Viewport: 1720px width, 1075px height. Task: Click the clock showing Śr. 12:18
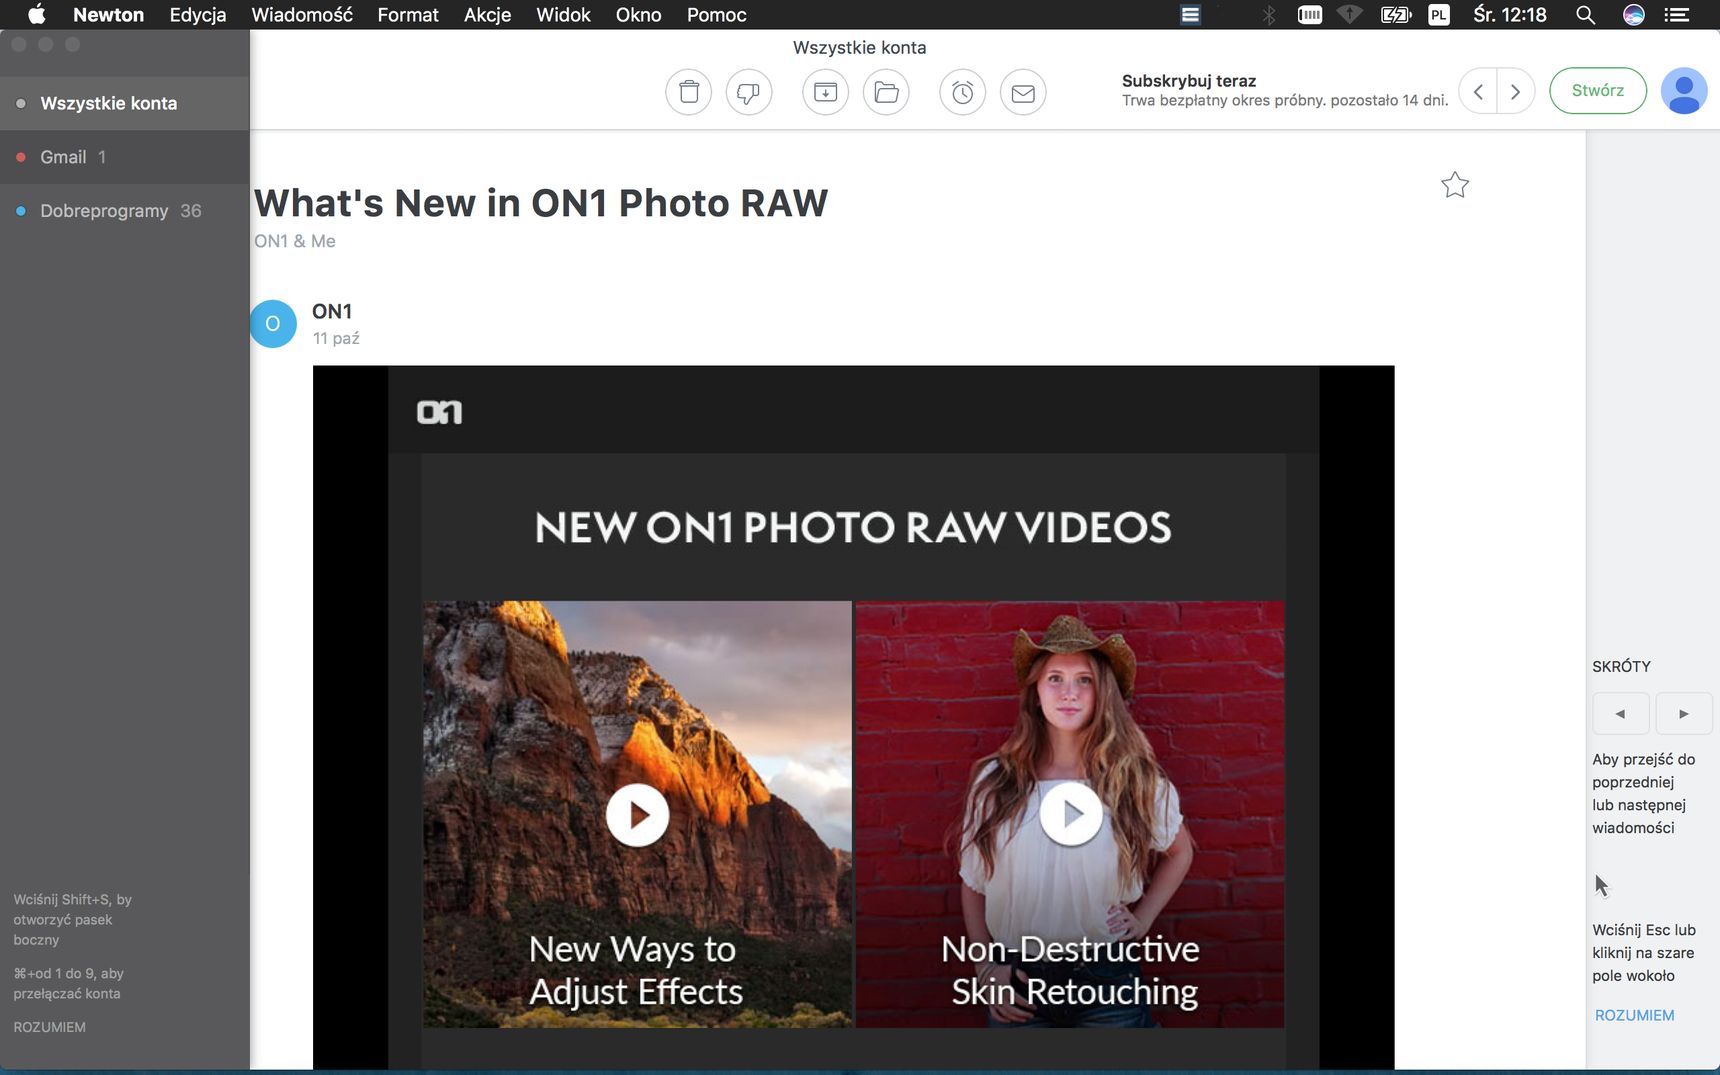point(1509,15)
